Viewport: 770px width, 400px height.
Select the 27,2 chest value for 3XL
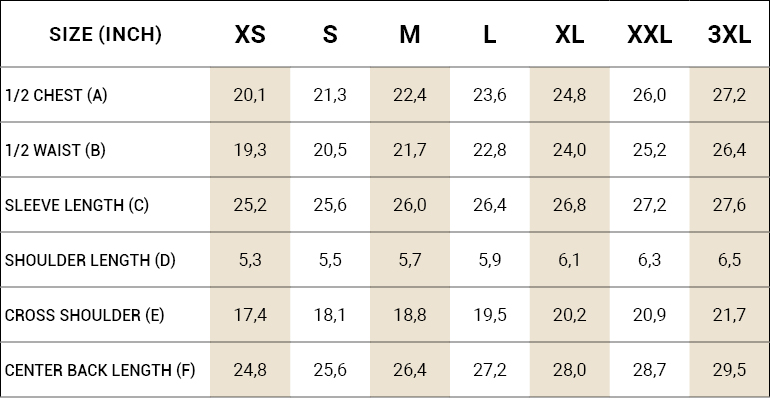[x=729, y=96]
